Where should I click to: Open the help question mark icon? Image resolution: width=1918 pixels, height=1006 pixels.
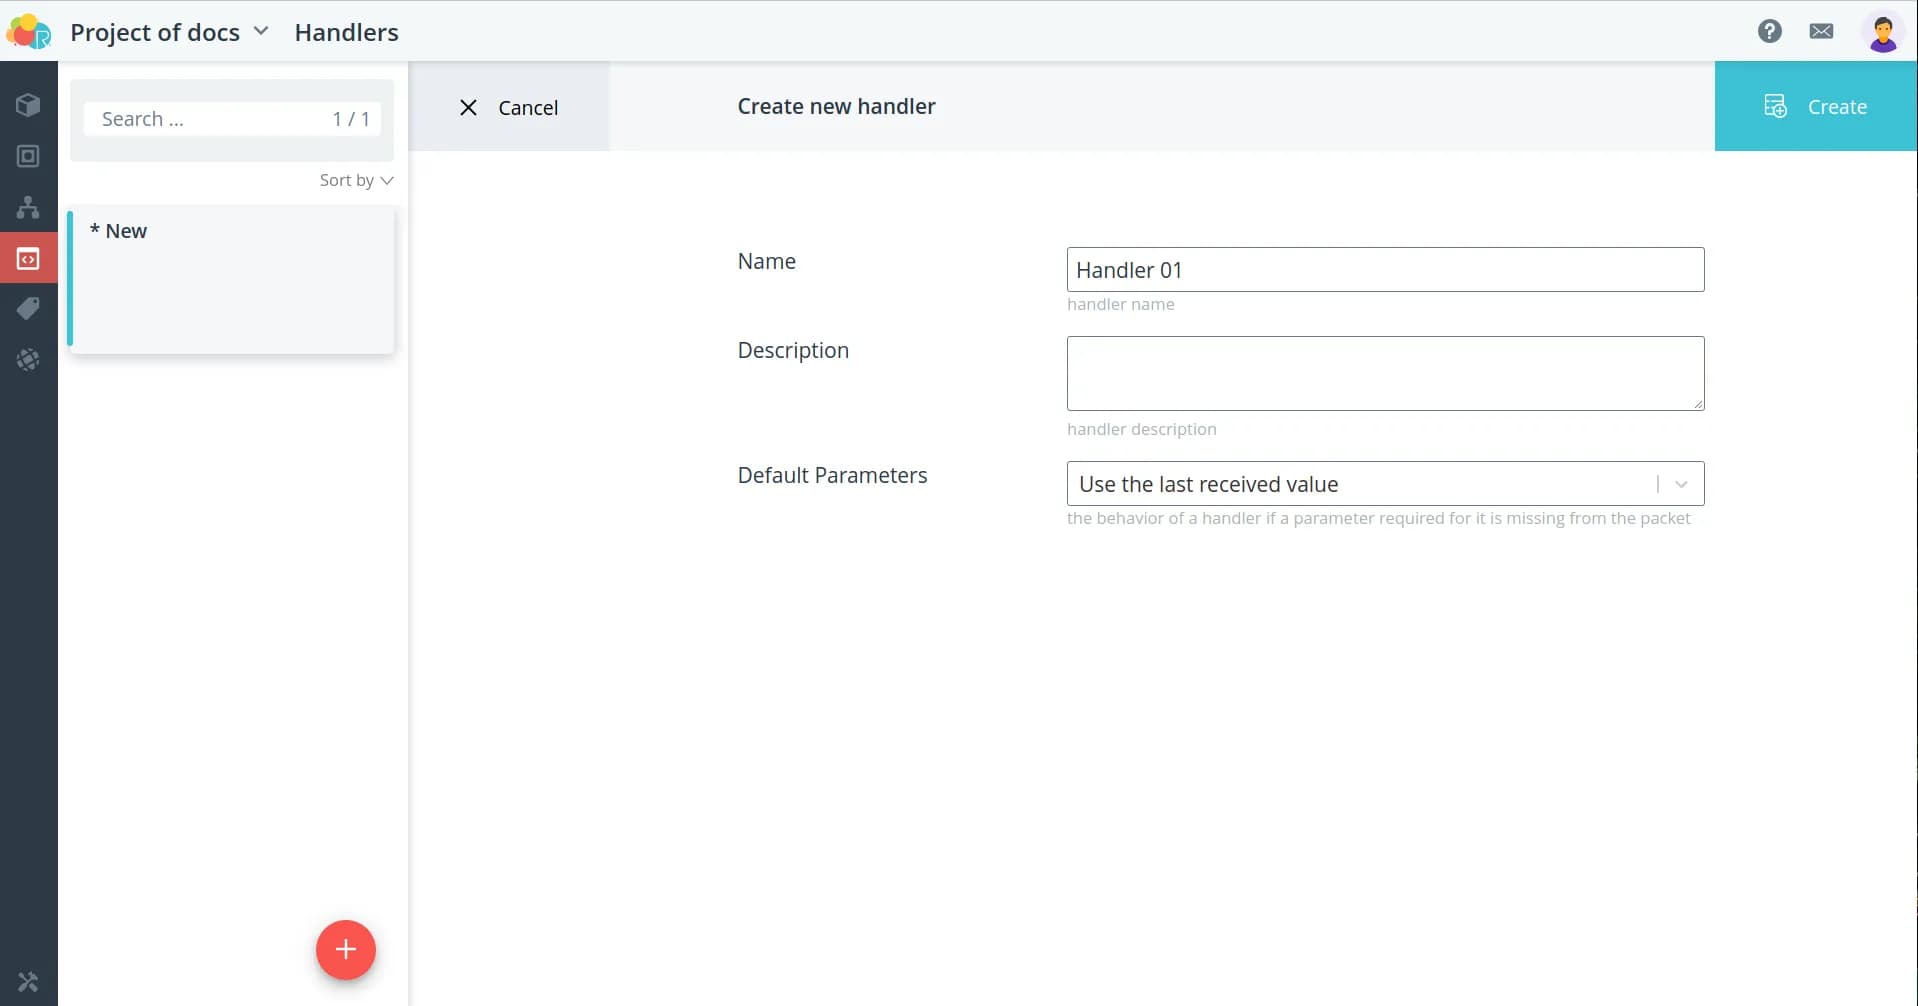point(1769,31)
